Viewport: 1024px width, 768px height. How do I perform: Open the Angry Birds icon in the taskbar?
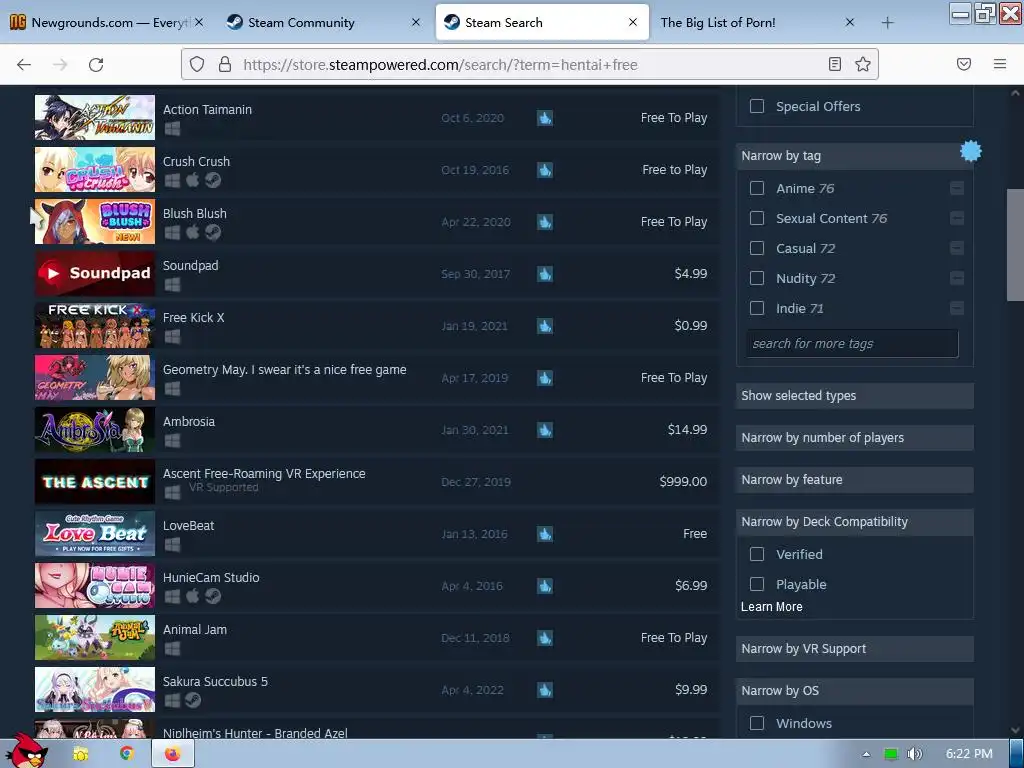click(x=27, y=751)
